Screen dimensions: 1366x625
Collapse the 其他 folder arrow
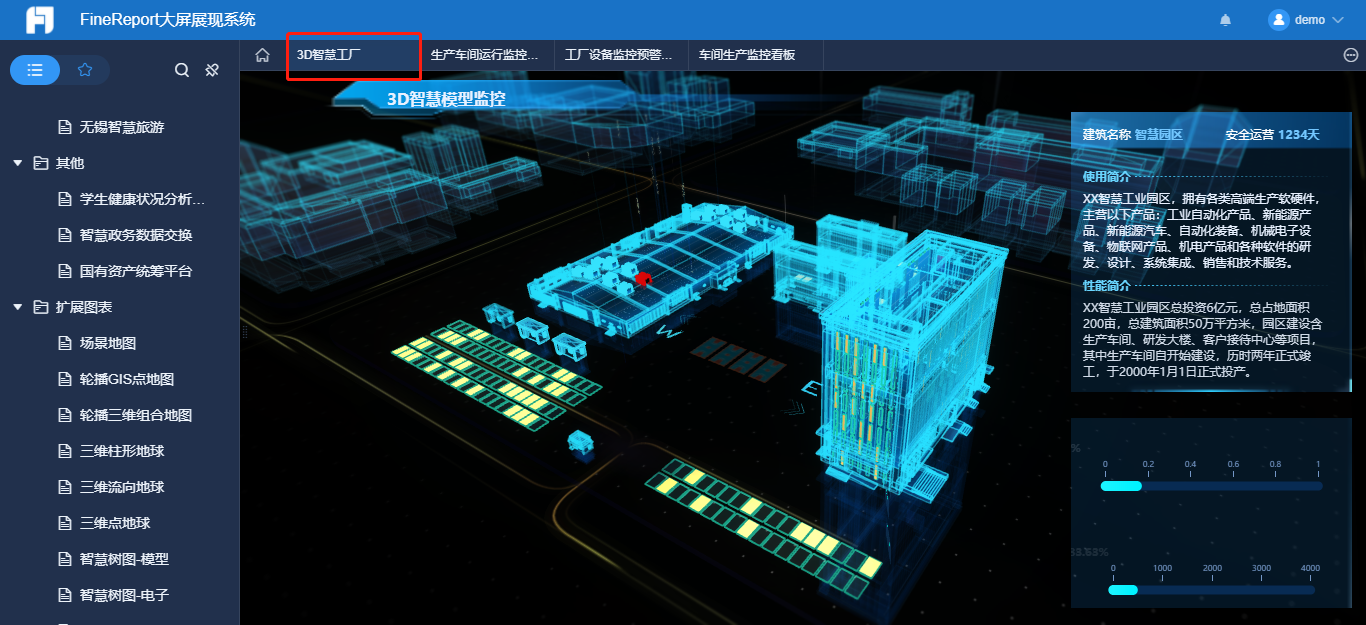tap(18, 163)
